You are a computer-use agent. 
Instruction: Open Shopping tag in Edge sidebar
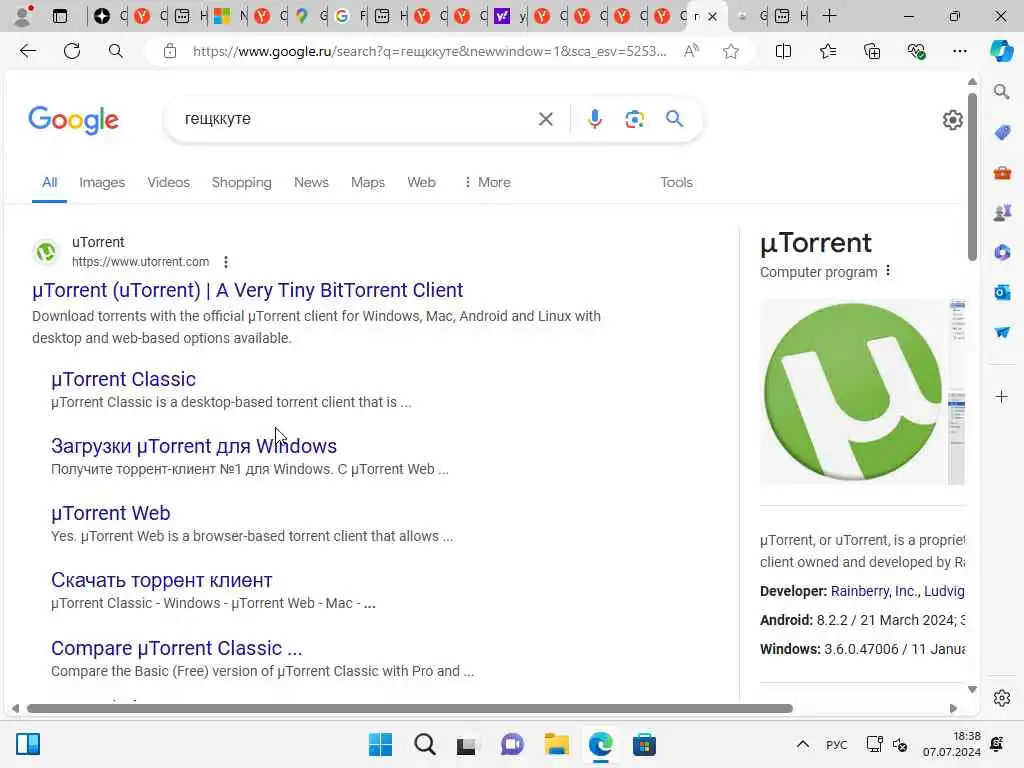point(1002,133)
